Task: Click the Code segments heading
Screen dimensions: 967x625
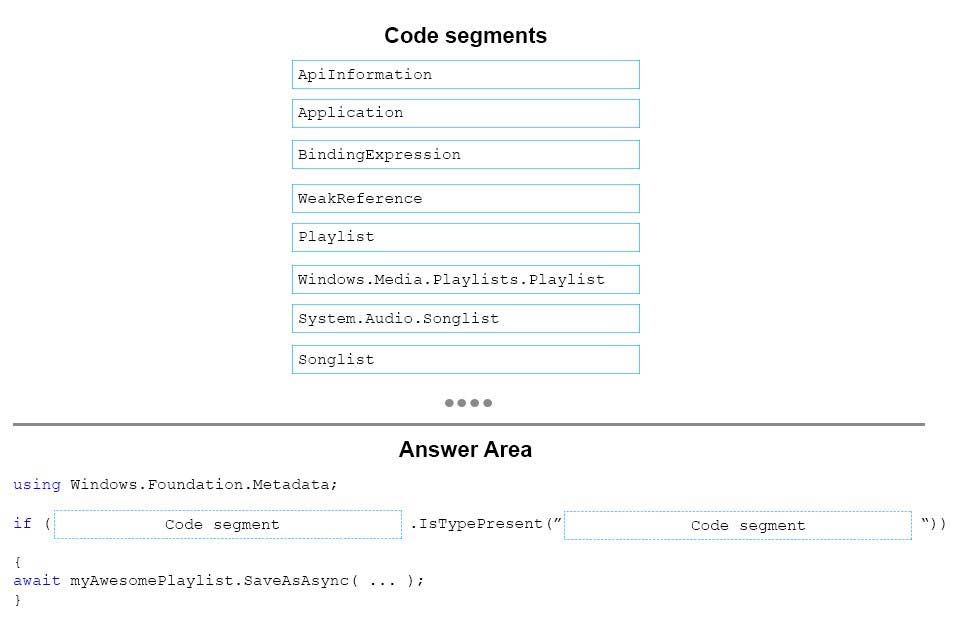Action: pos(466,36)
